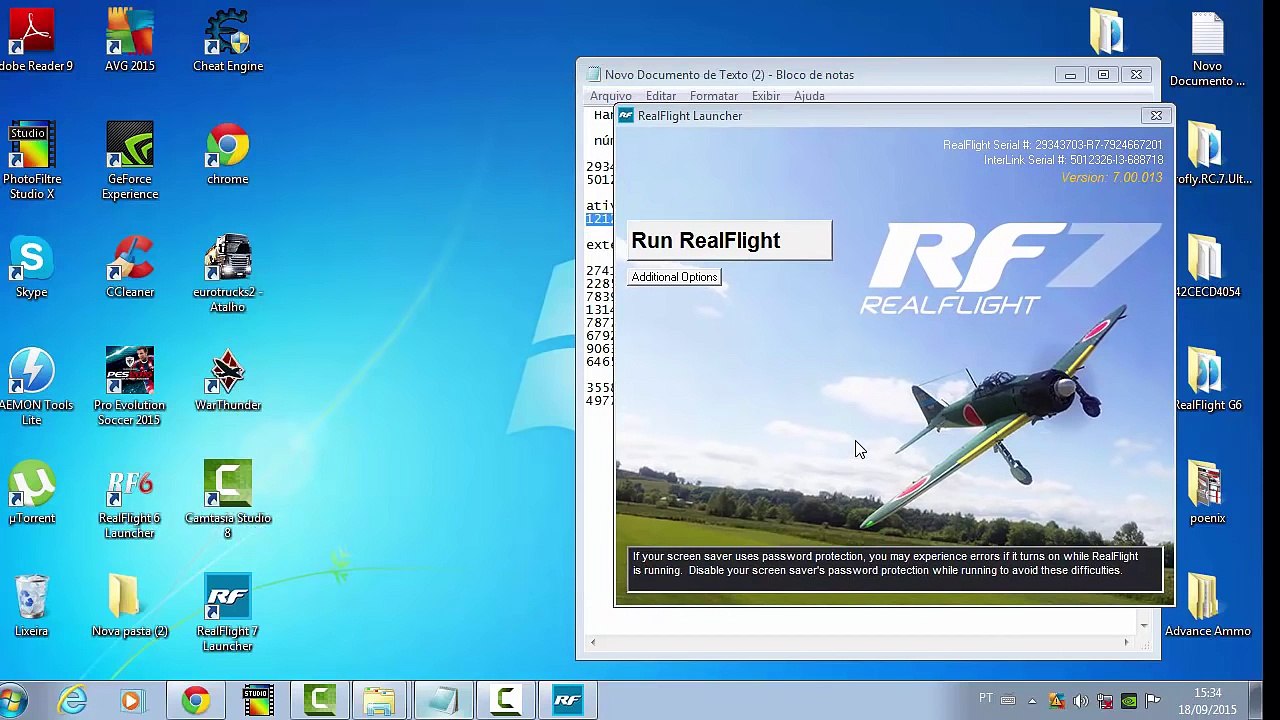Select the RealFlight 6 Launcher desktop icon
This screenshot has width=1280, height=720.
click(x=130, y=501)
